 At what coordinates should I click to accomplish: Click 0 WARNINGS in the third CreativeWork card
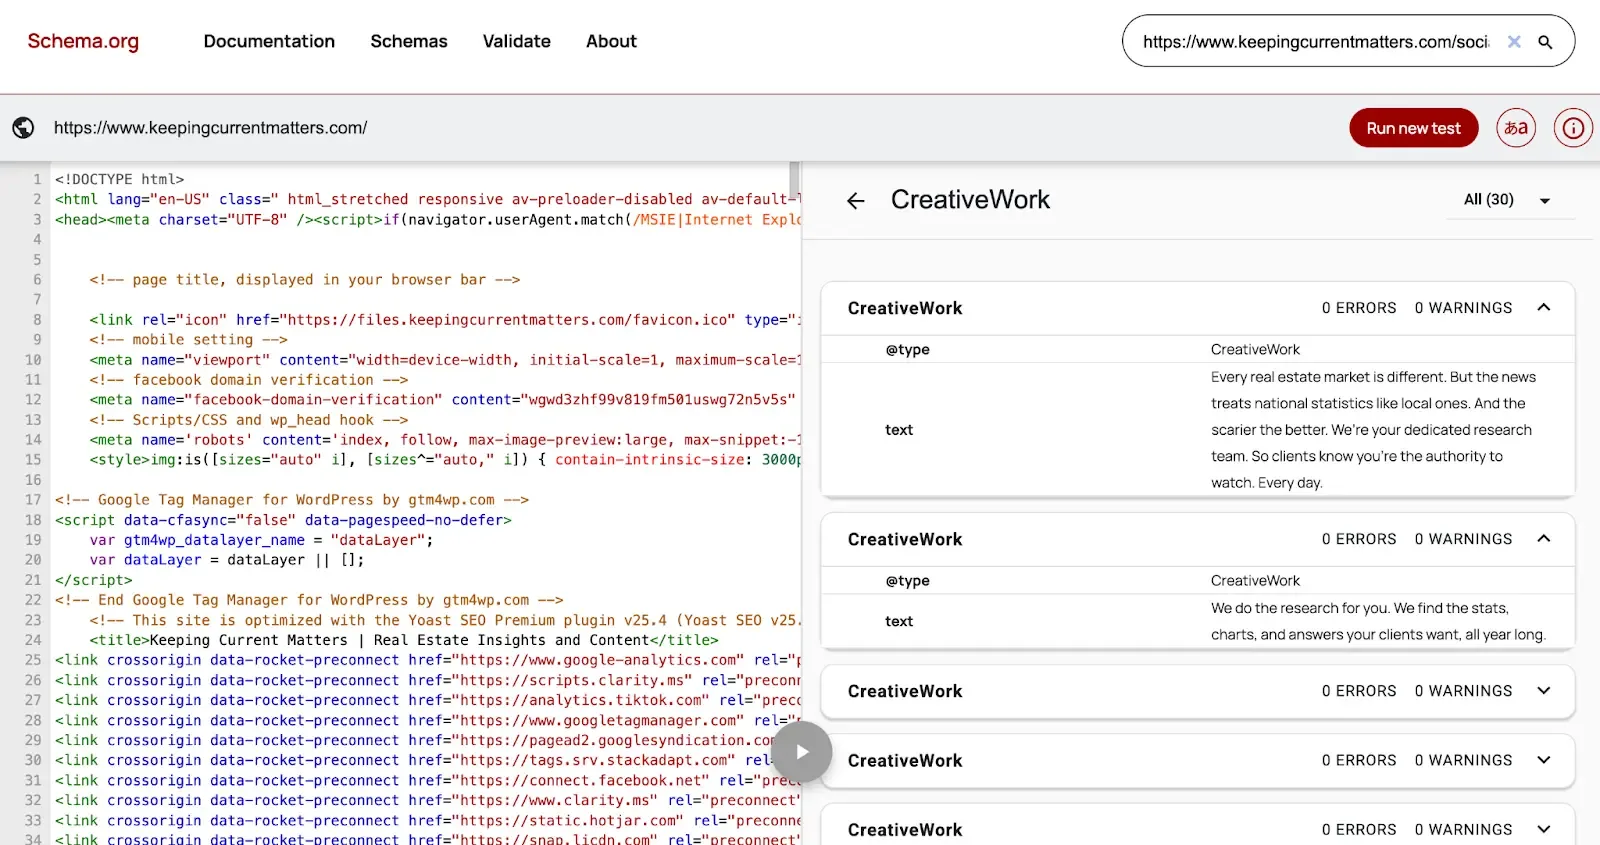point(1463,691)
